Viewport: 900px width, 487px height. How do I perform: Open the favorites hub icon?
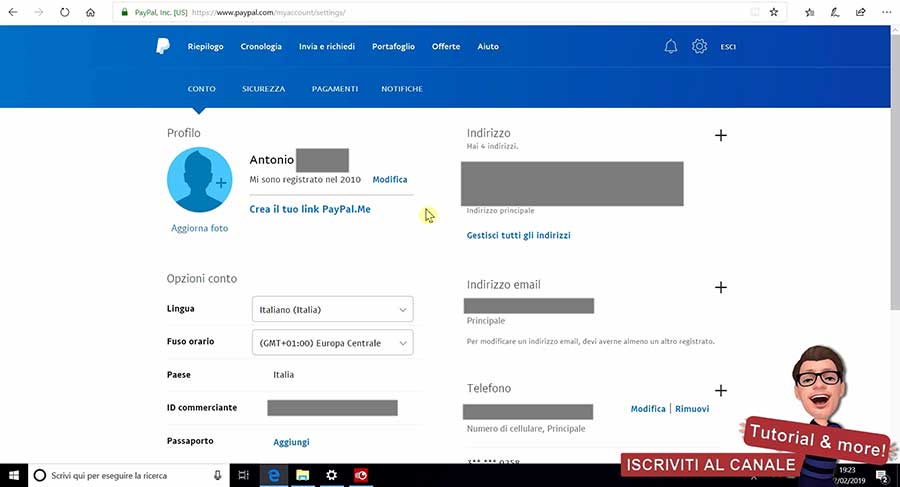point(809,12)
